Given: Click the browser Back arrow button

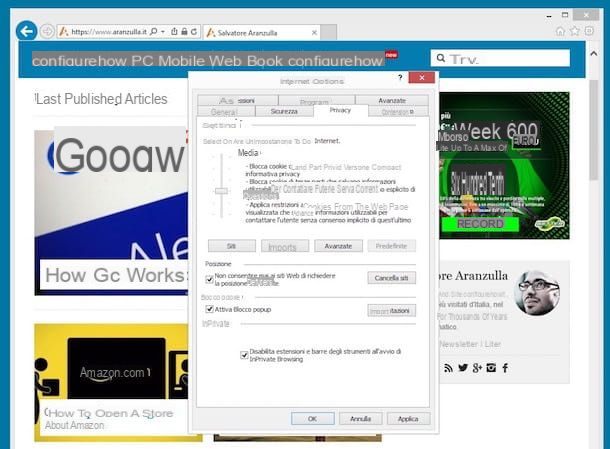Looking at the screenshot, I should pos(26,31).
